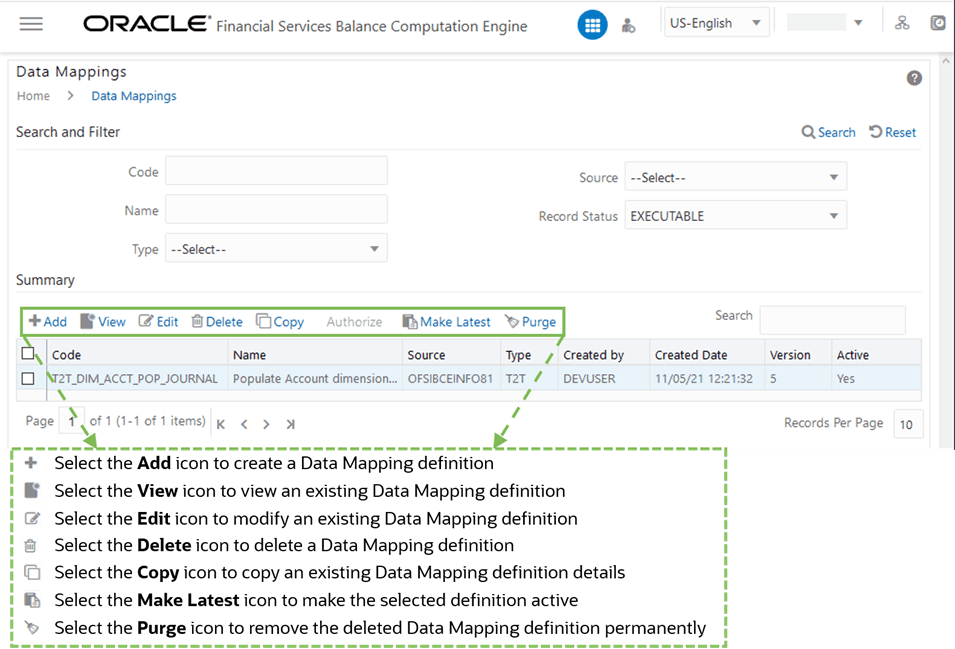Click the Code filter input field
955x649 pixels.
(x=276, y=170)
